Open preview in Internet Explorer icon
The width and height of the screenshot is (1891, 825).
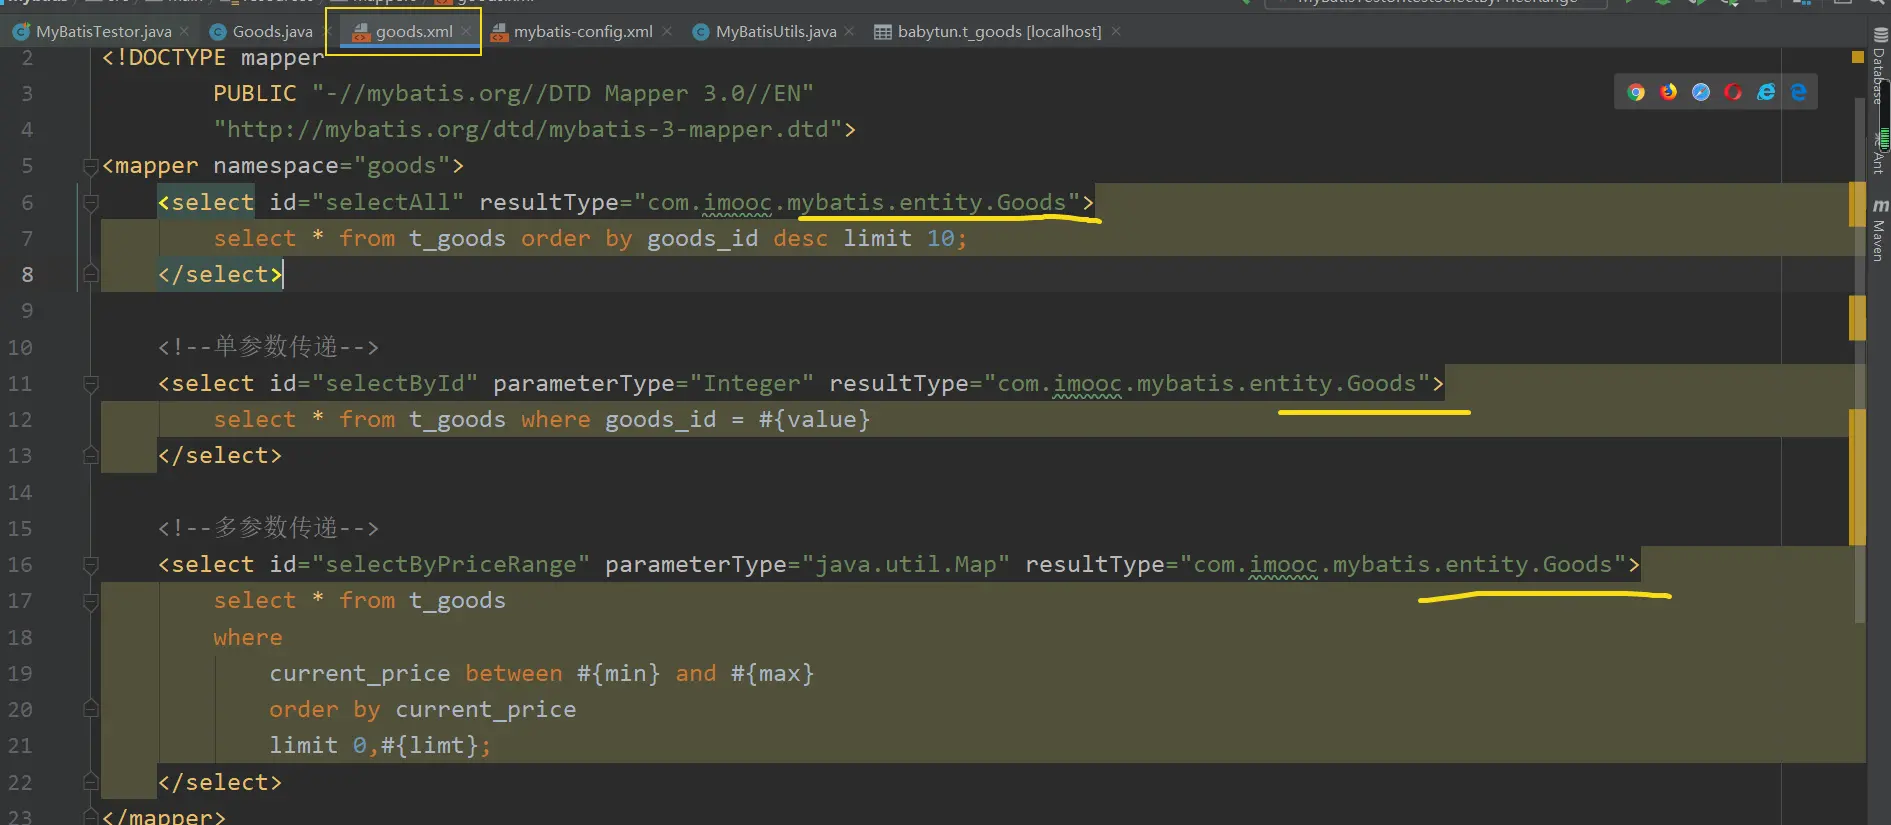(x=1766, y=92)
